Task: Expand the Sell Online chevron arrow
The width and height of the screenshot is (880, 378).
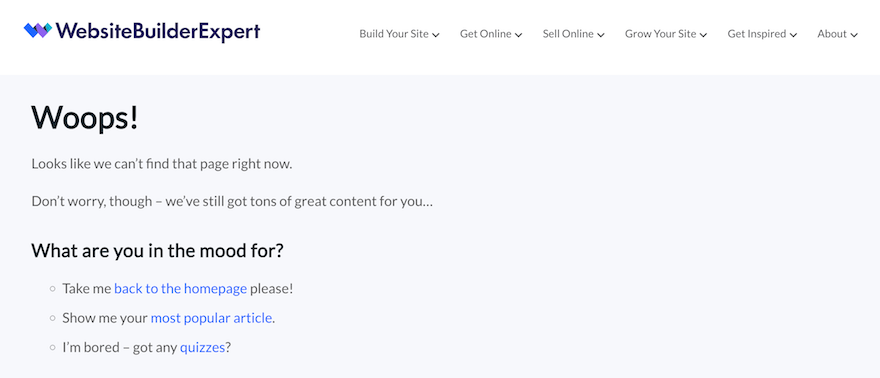Action: (x=601, y=35)
